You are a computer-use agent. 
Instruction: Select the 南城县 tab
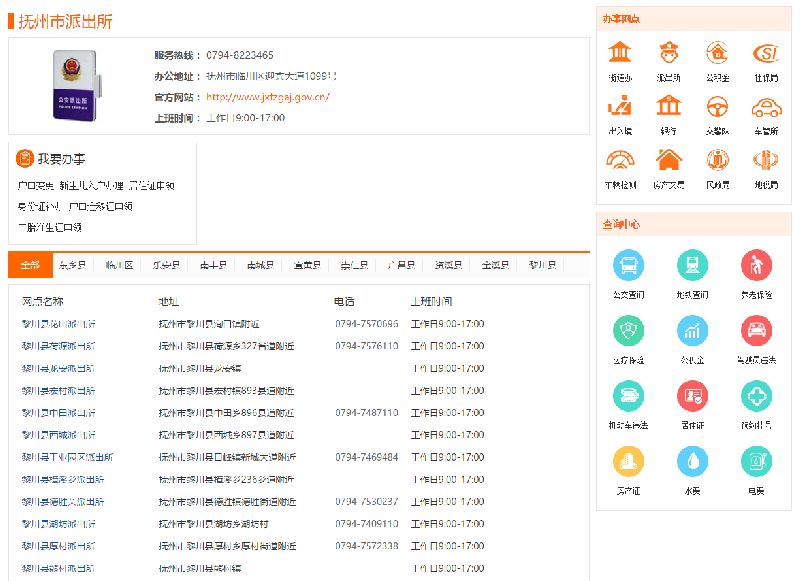point(260,266)
